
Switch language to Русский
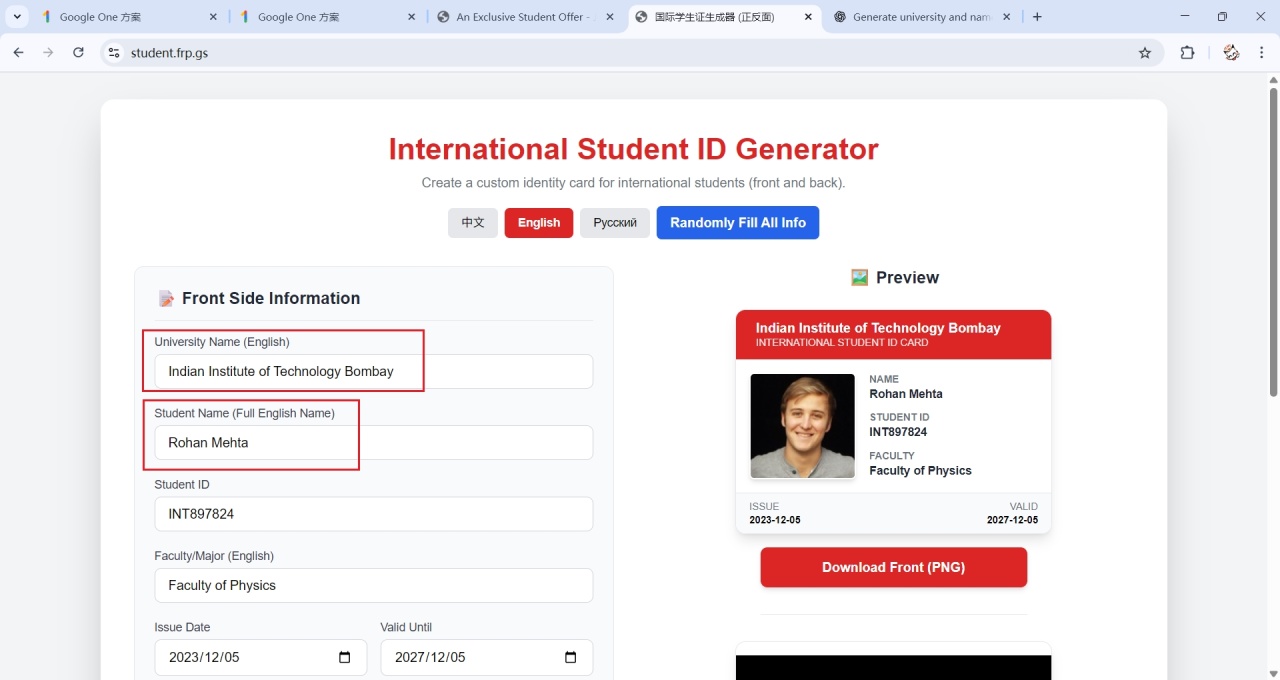click(x=615, y=223)
